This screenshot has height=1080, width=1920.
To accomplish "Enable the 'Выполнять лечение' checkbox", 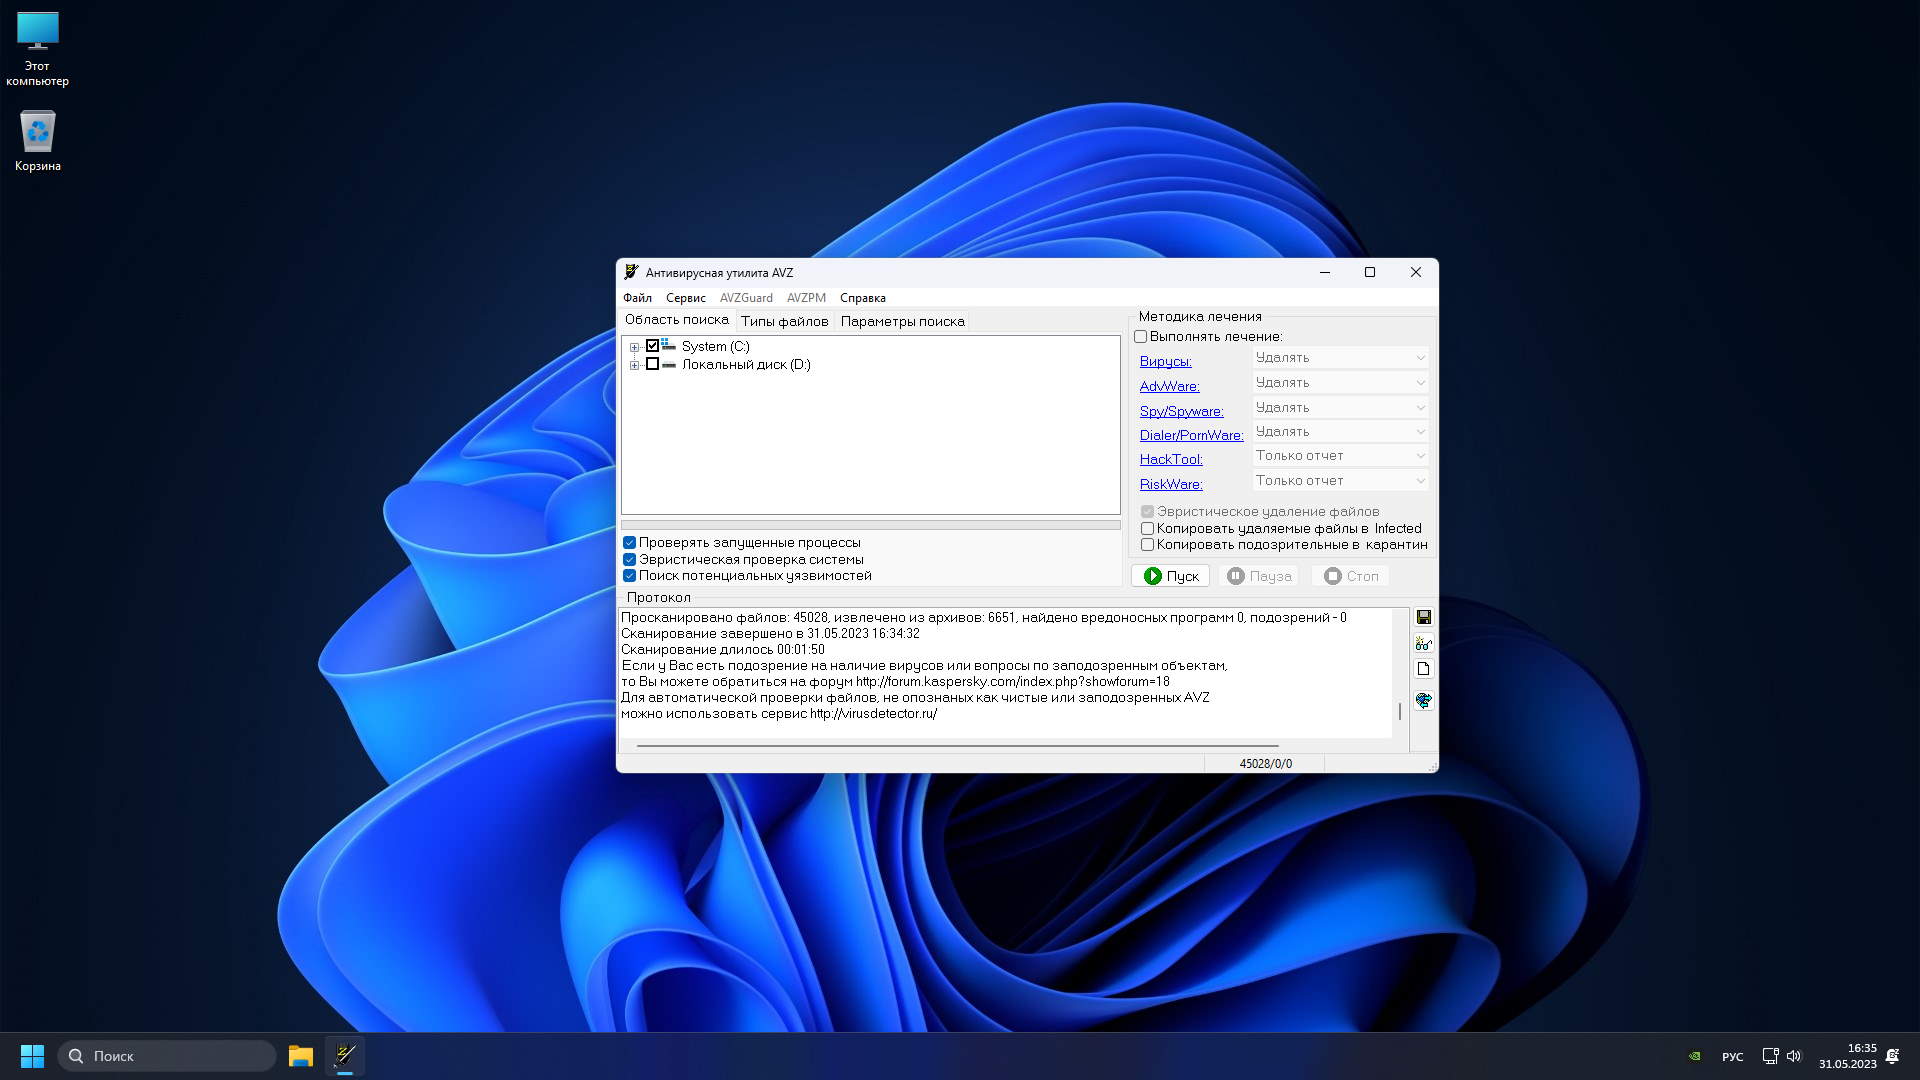I will click(x=1141, y=337).
